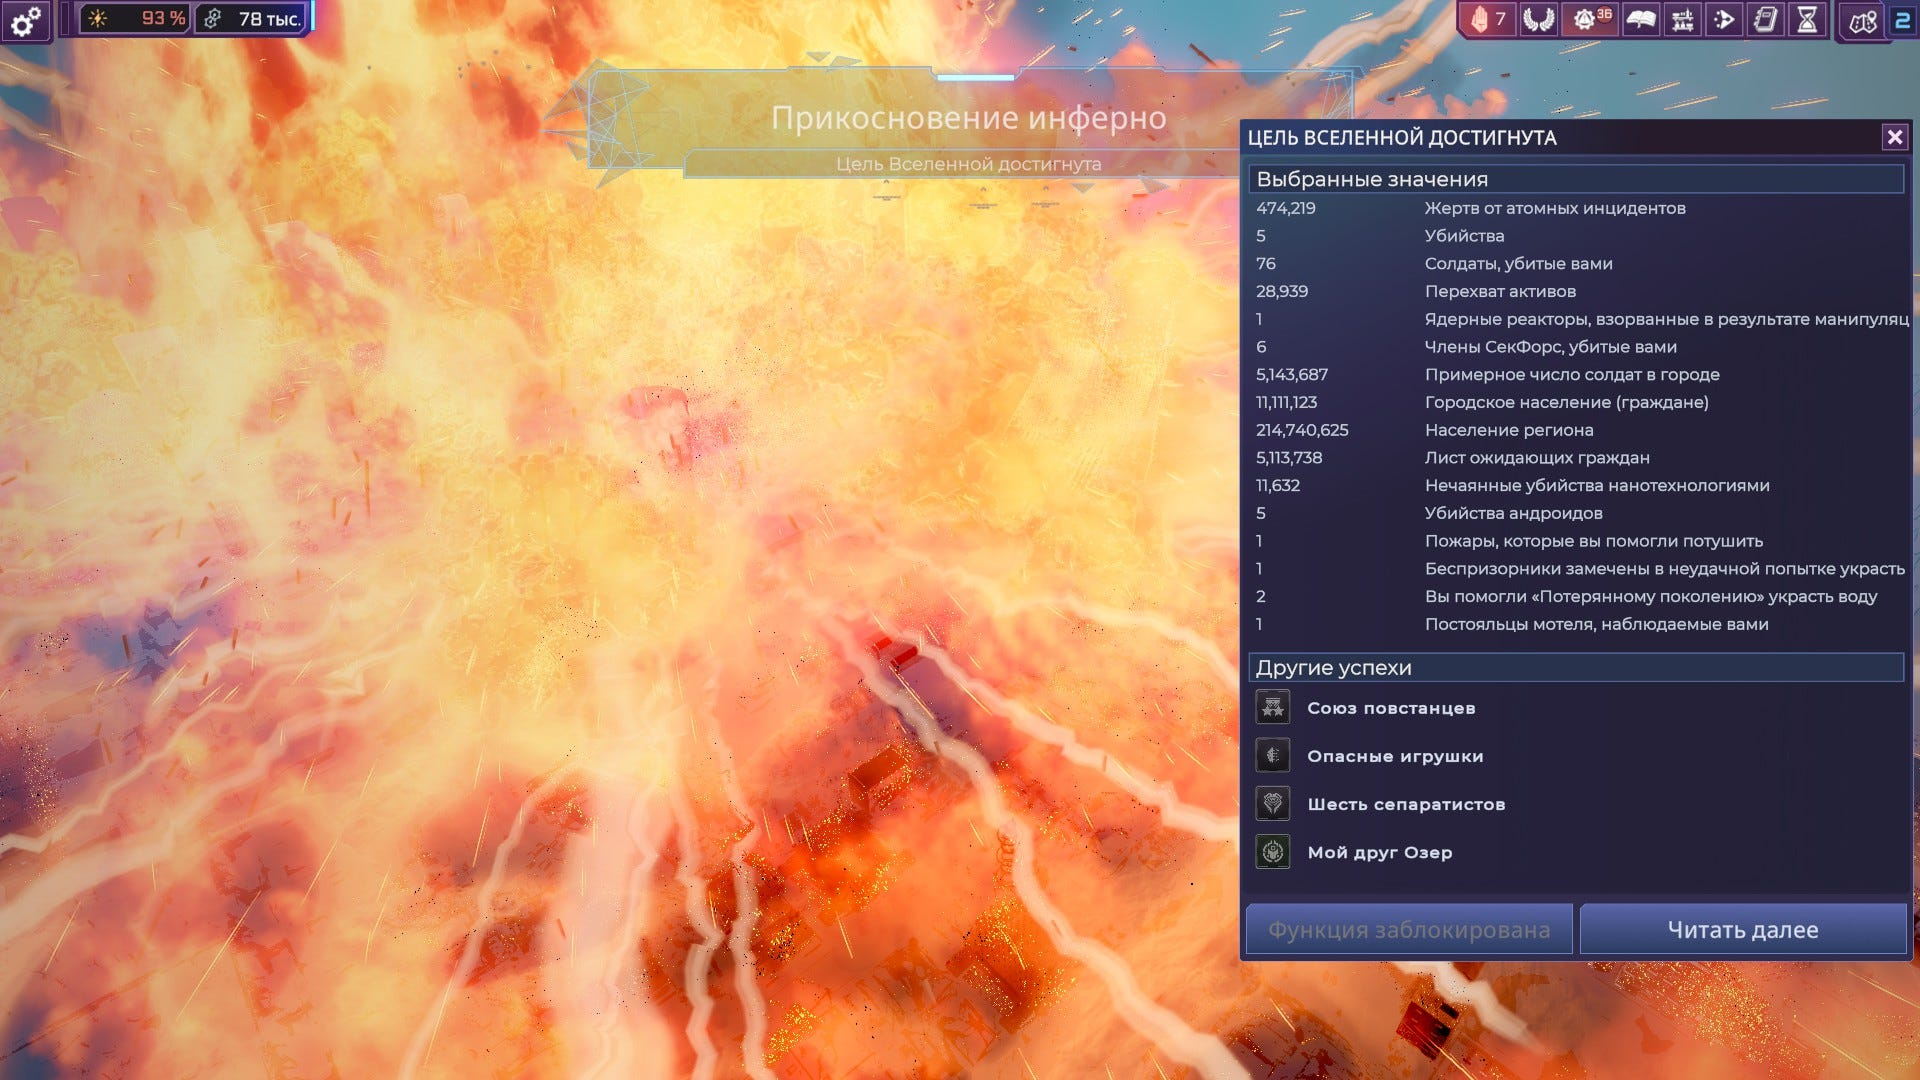Click the energy 93% indicator

[135, 19]
